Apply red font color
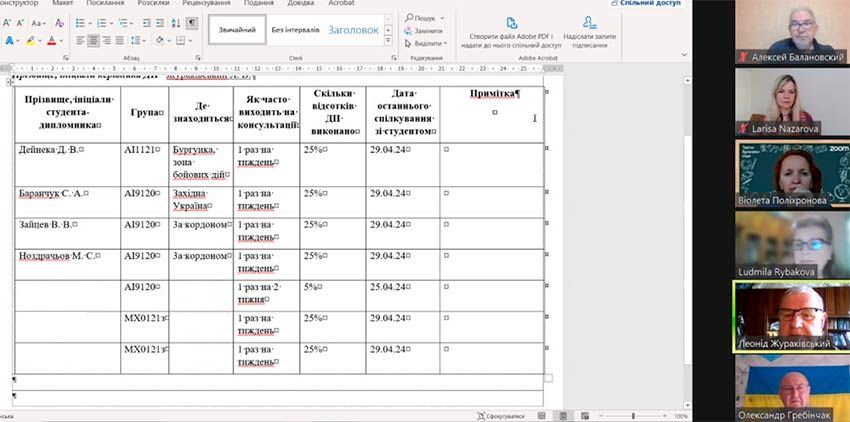 point(51,40)
